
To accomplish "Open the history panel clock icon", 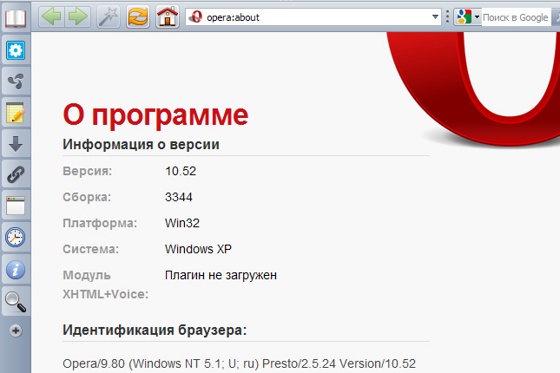I will pyautogui.click(x=15, y=237).
